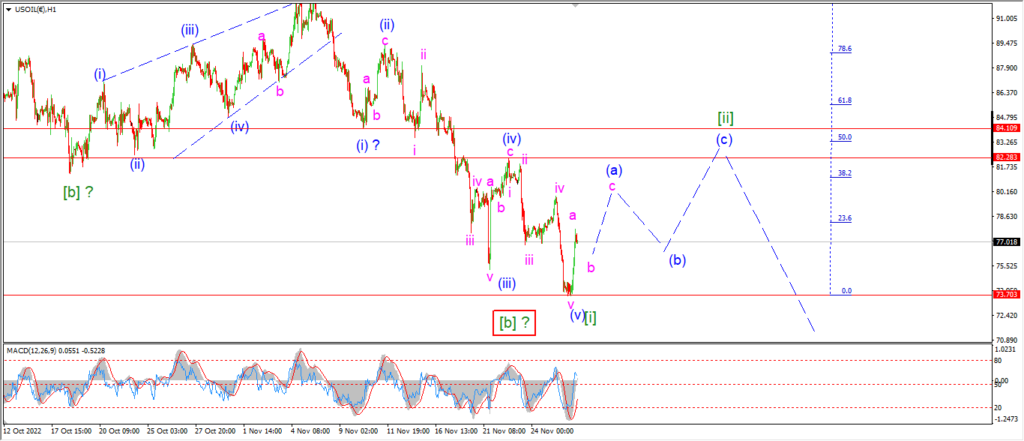The height and width of the screenshot is (441, 1024).
Task: Select the blue (i) ? wave label
Action: 369,145
